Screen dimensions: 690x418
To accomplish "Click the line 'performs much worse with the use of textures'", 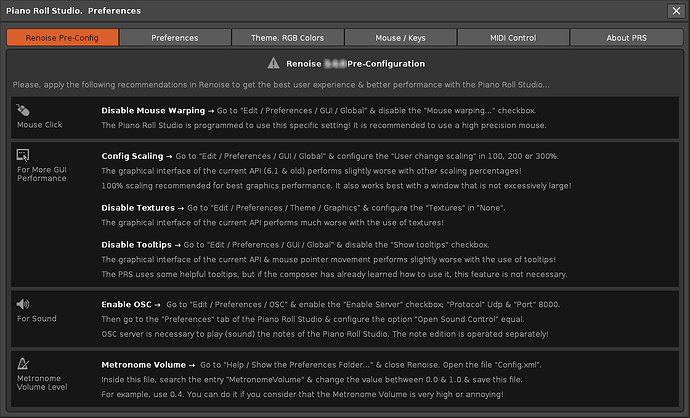I will 272,223.
